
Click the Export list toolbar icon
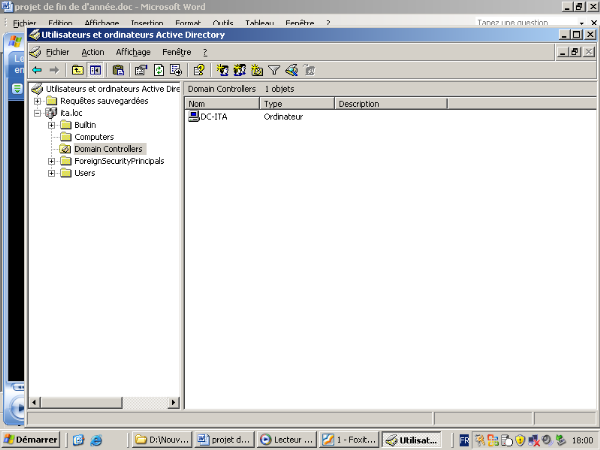(176, 70)
